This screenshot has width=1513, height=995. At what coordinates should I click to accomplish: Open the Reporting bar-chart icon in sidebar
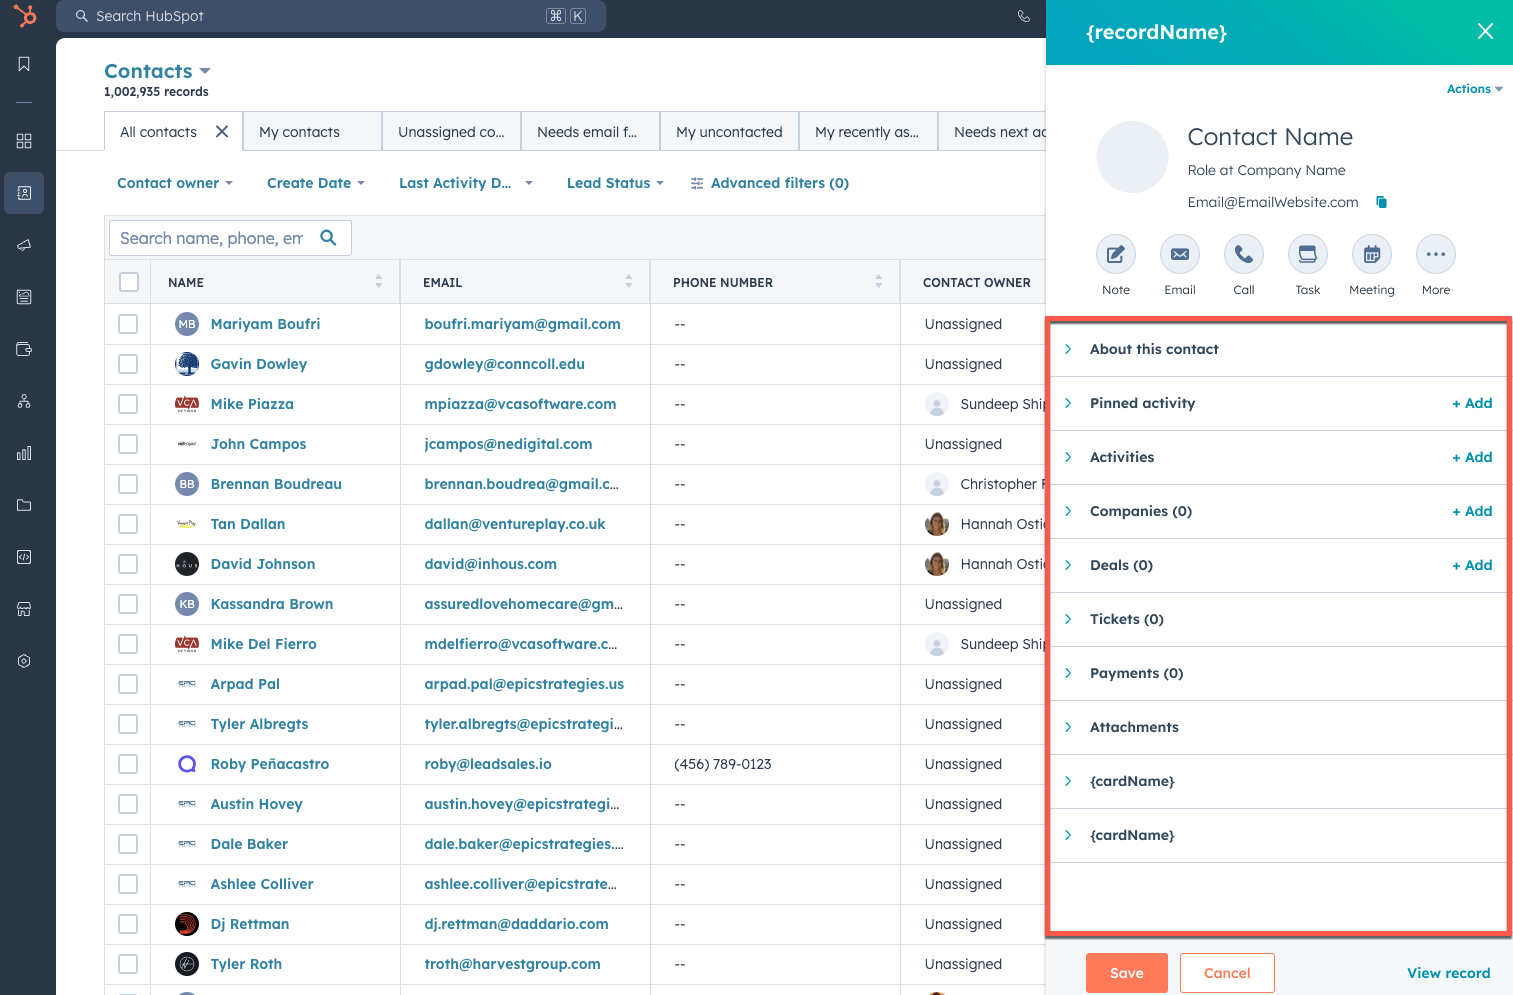tap(24, 453)
